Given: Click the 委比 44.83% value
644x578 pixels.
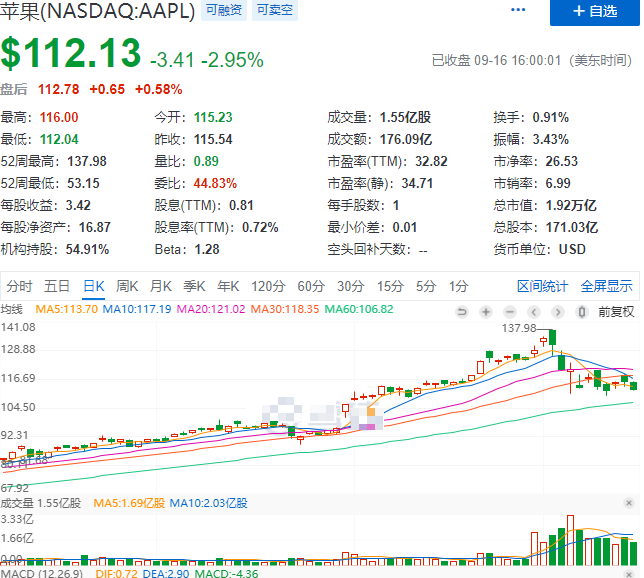Looking at the screenshot, I should pyautogui.click(x=215, y=183).
